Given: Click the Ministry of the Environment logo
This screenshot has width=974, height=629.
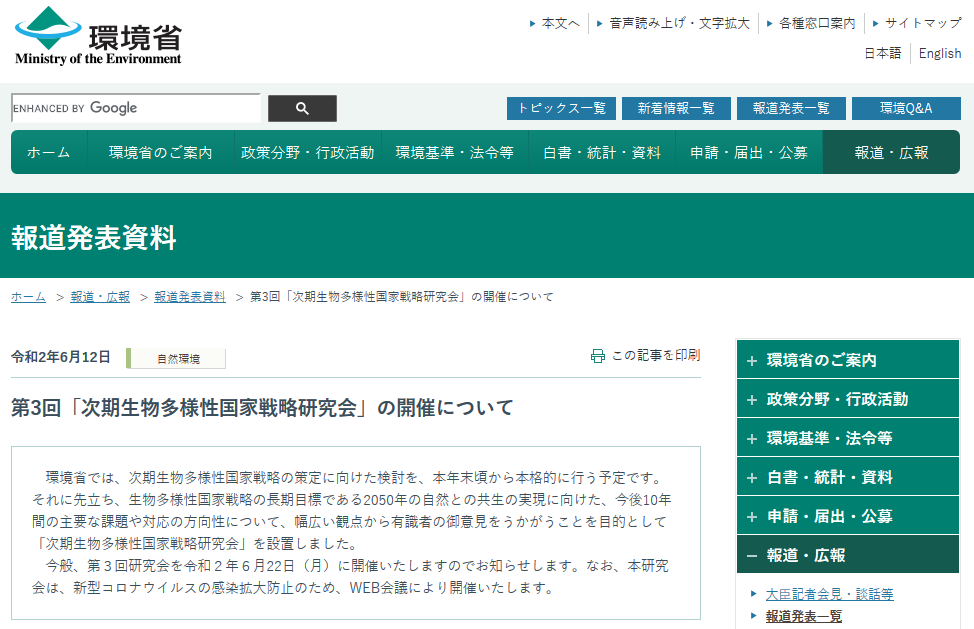Looking at the screenshot, I should [98, 37].
